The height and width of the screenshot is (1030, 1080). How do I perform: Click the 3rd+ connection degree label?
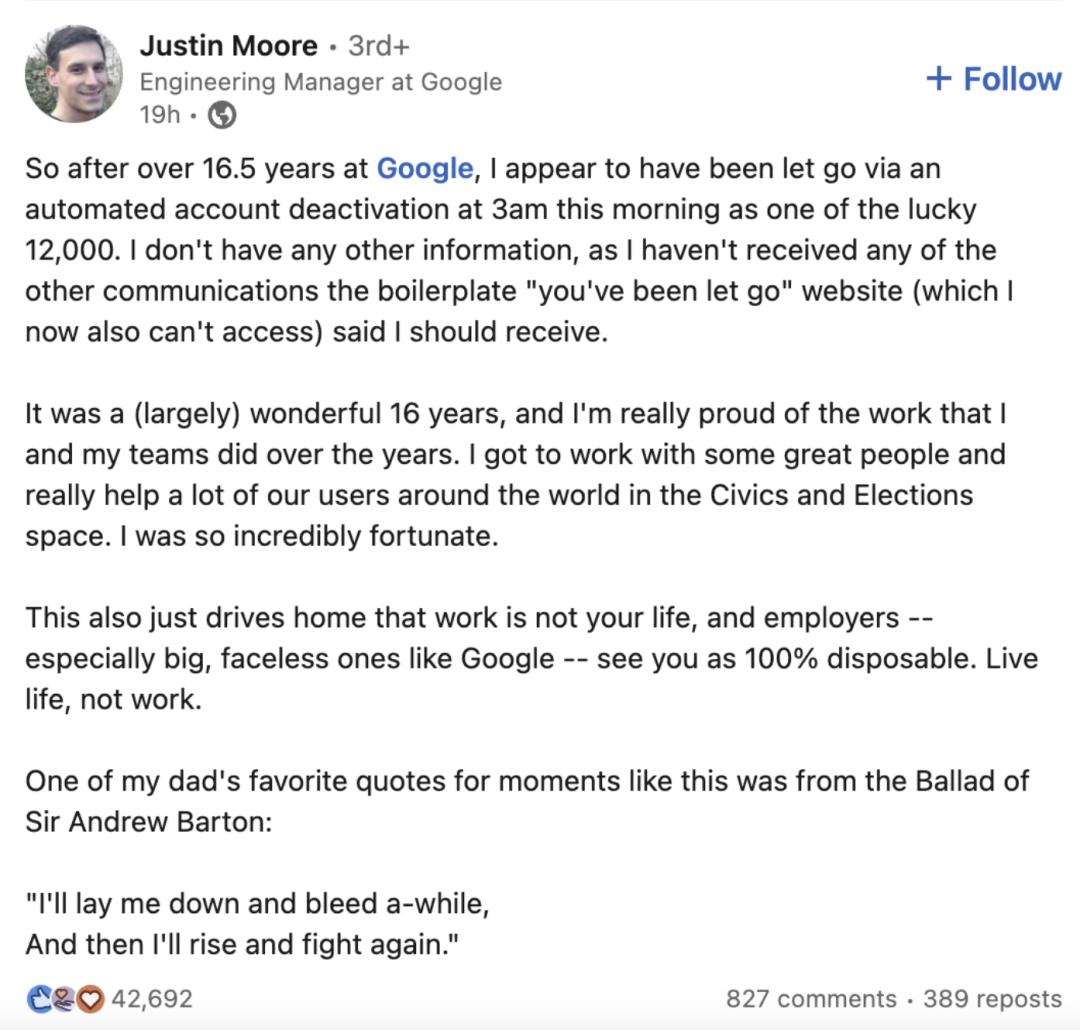(x=380, y=46)
